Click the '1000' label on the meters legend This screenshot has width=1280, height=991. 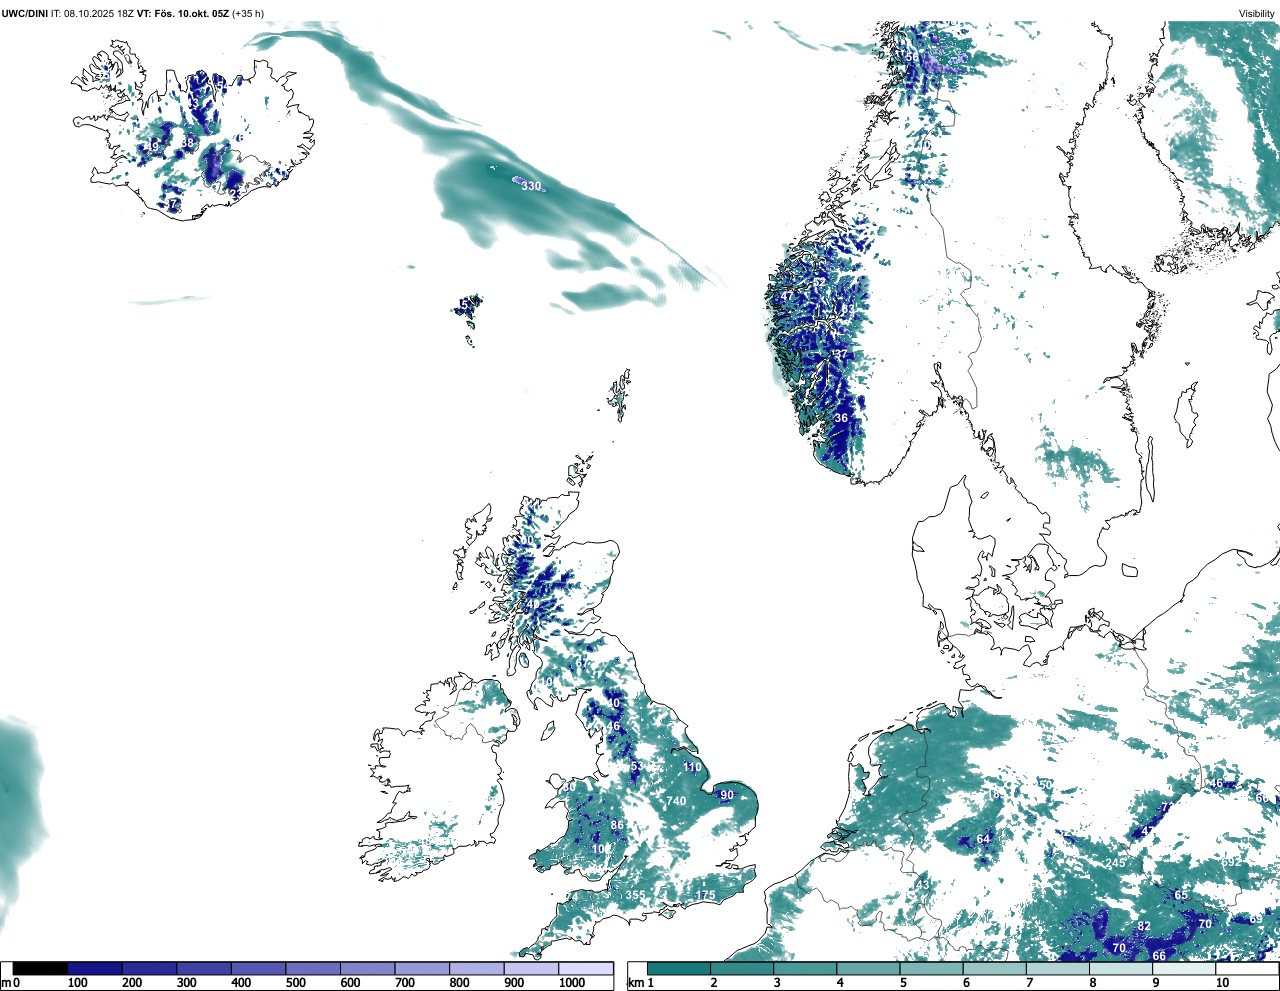pyautogui.click(x=571, y=983)
